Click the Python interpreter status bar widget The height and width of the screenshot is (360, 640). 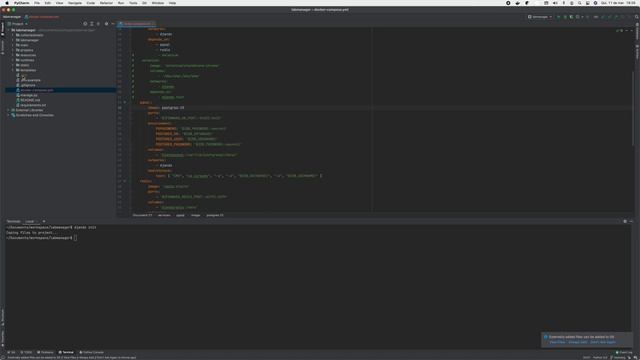pyautogui.click(x=600, y=358)
